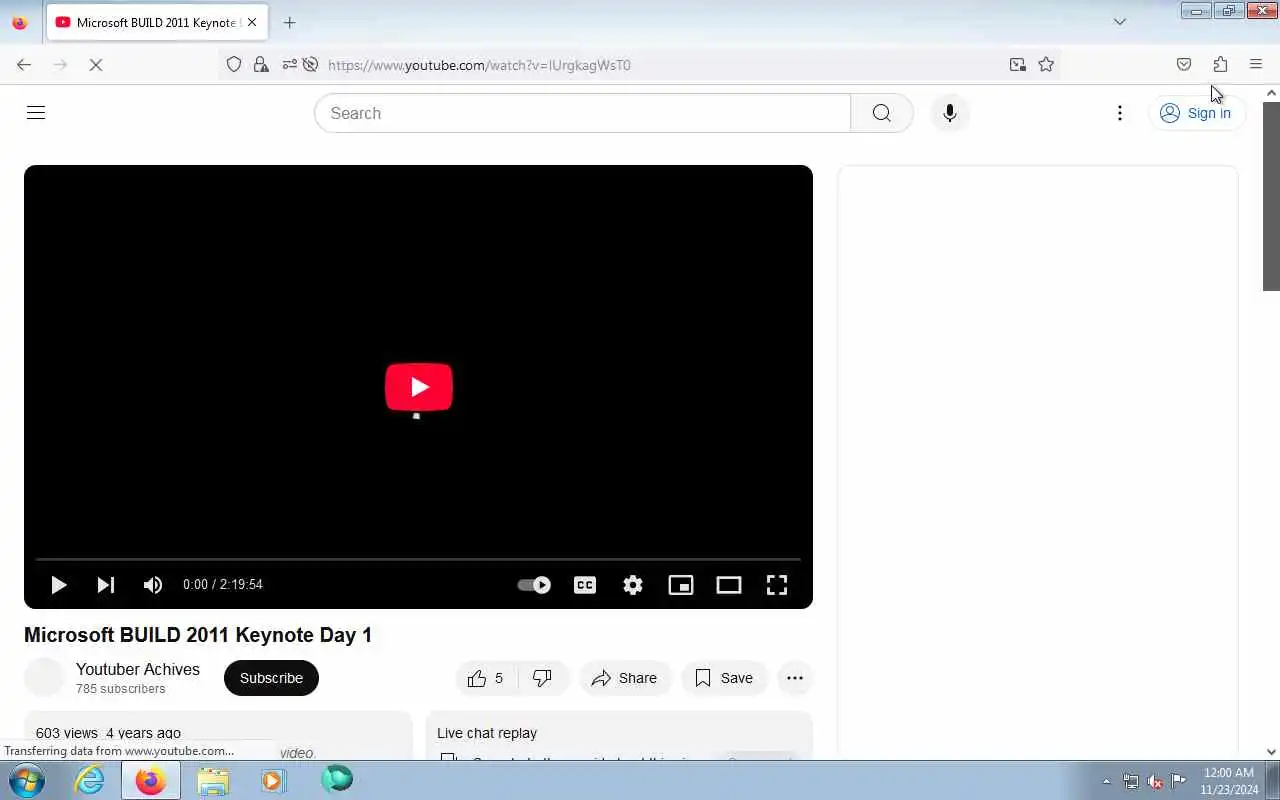Open site permissions icon in address bar
1280x800 pixels.
point(289,65)
